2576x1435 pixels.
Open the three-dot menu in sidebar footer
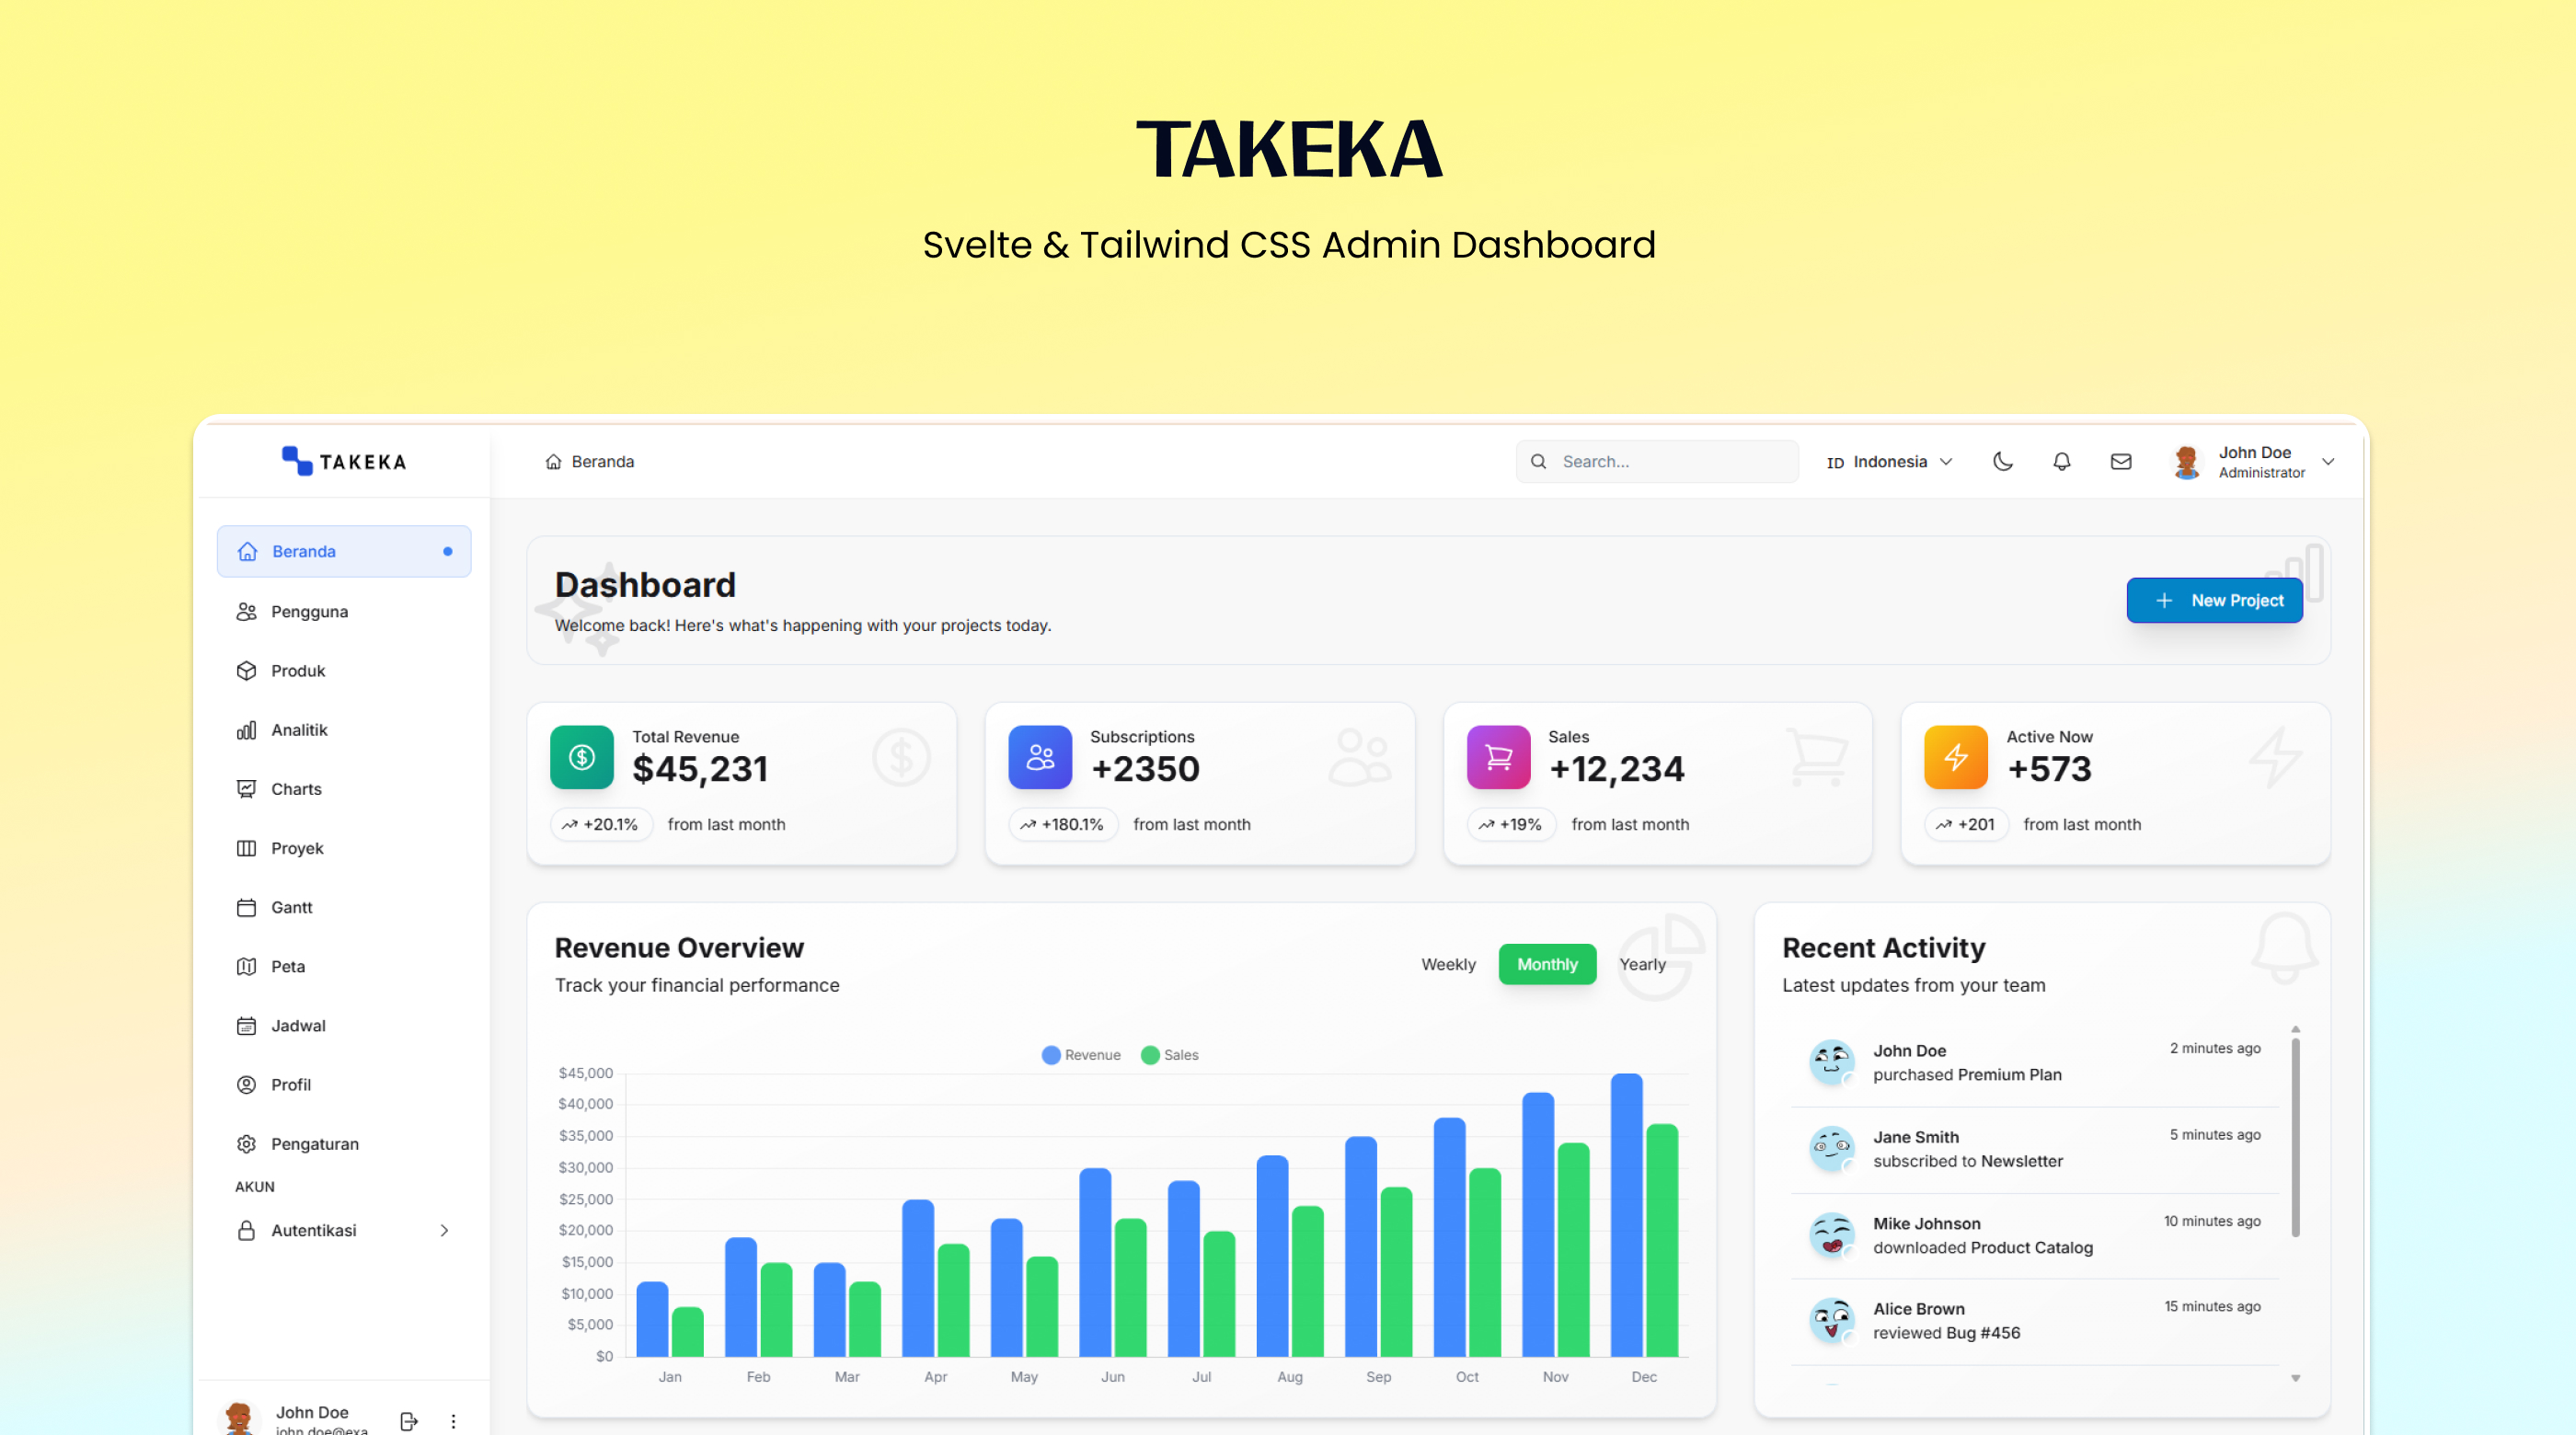pos(453,1420)
